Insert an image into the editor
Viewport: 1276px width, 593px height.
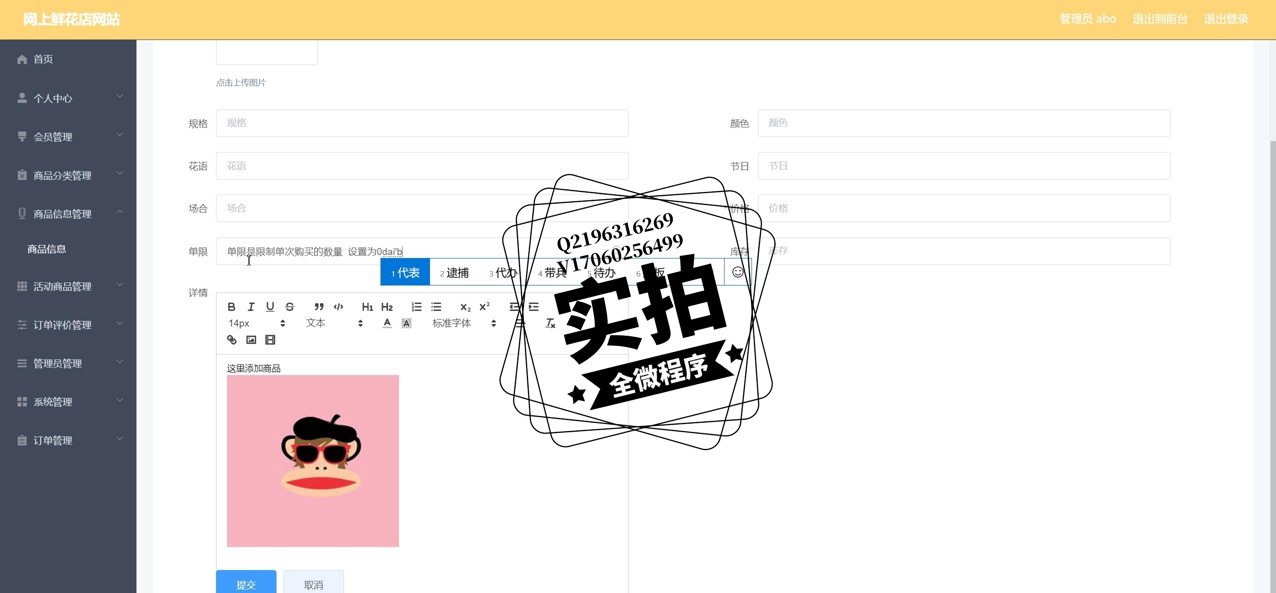251,340
